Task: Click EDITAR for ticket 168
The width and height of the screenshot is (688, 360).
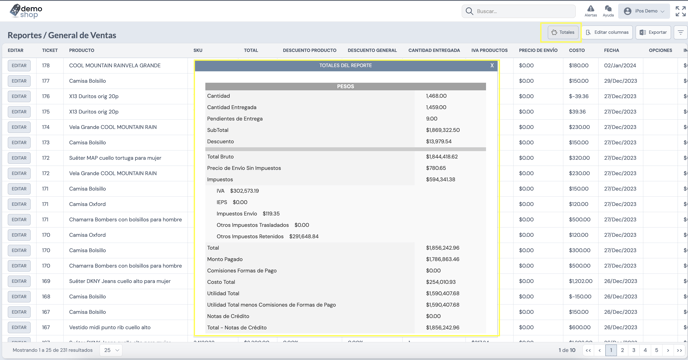Action: pos(19,296)
